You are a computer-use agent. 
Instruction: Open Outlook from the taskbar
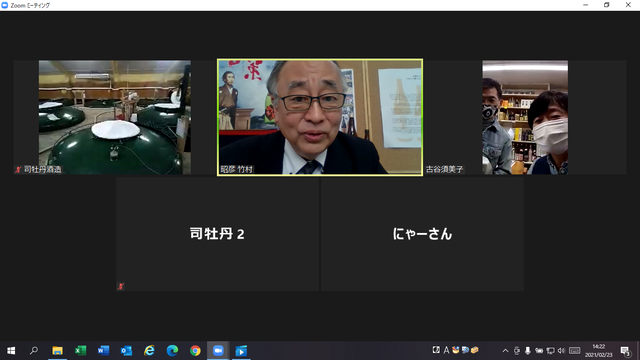[x=126, y=351]
